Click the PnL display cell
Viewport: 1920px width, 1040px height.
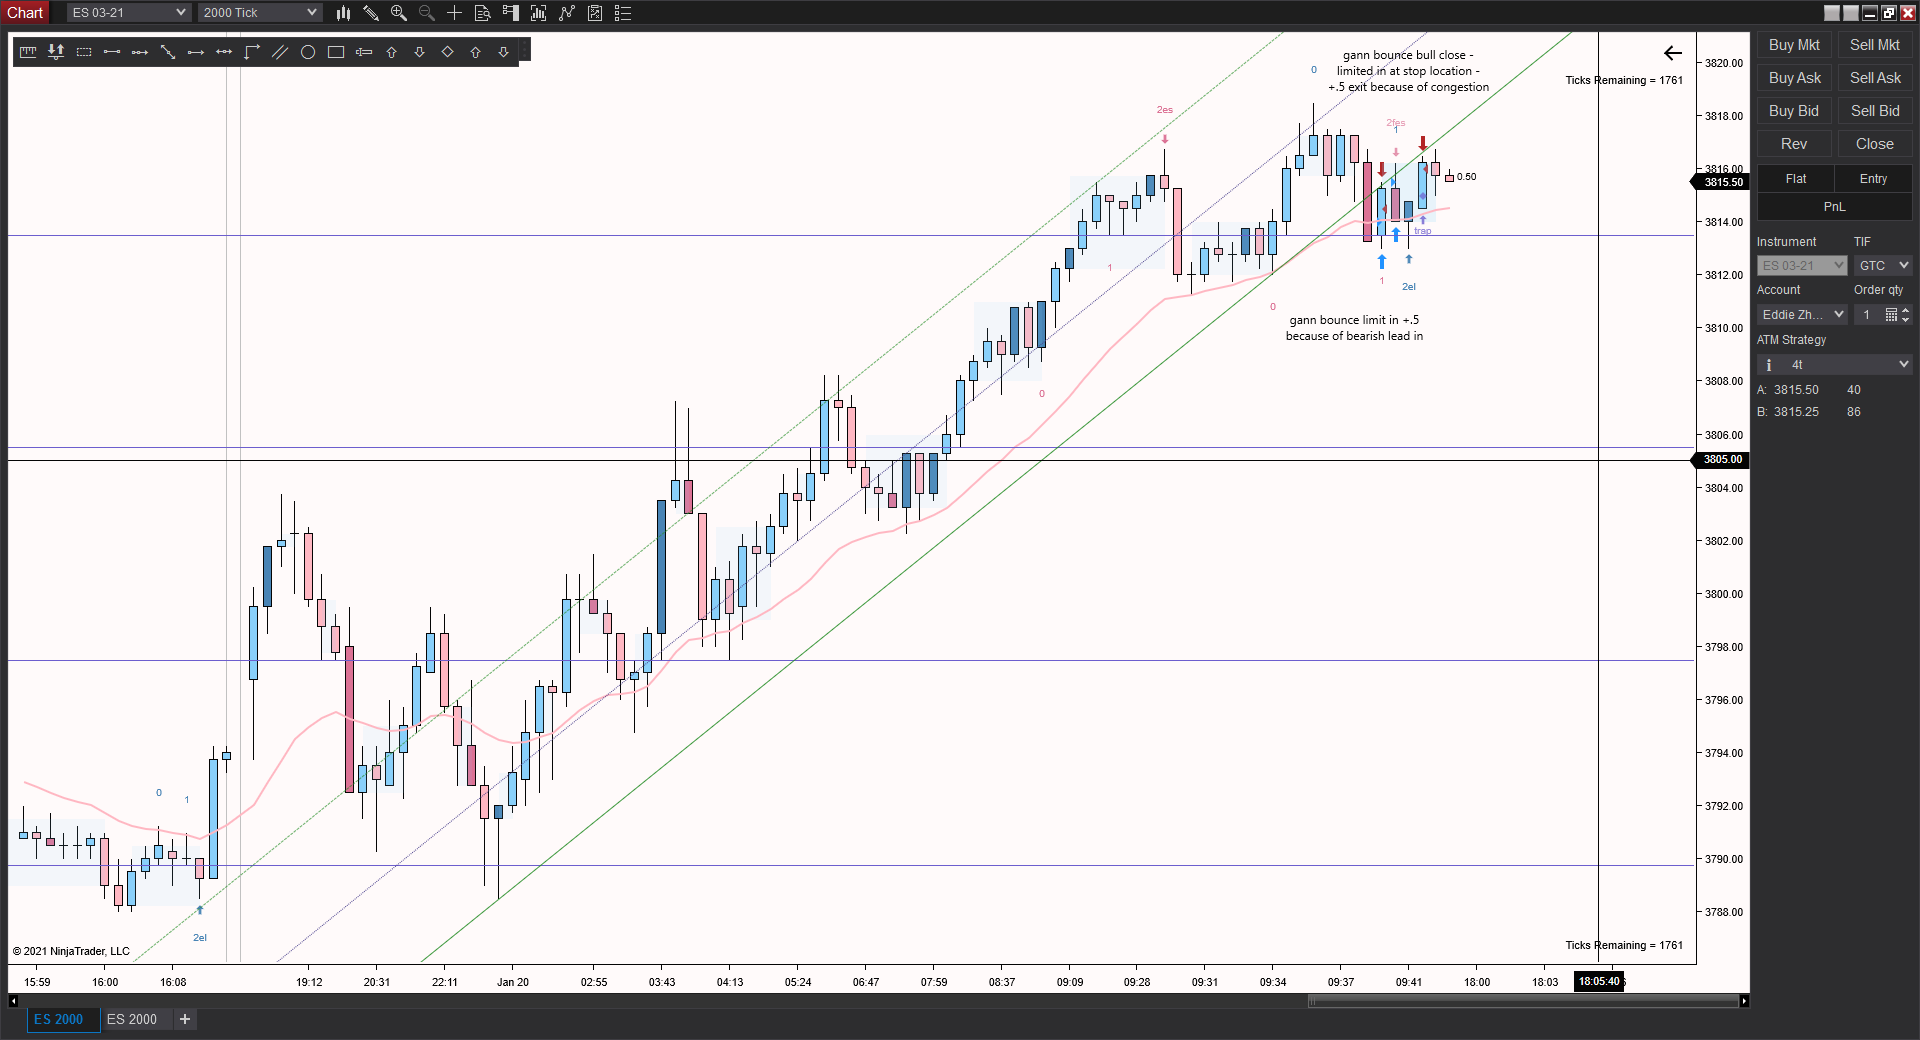click(1834, 207)
